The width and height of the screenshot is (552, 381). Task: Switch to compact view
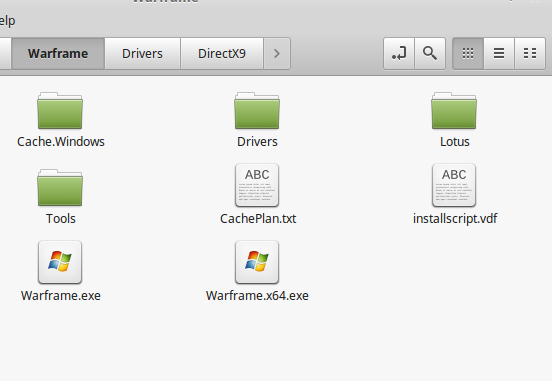(530, 54)
